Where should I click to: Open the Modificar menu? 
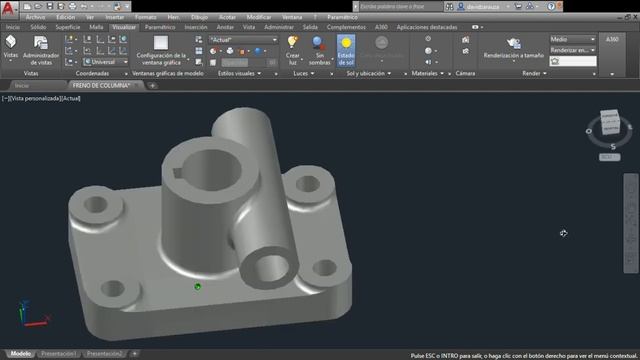coord(259,17)
